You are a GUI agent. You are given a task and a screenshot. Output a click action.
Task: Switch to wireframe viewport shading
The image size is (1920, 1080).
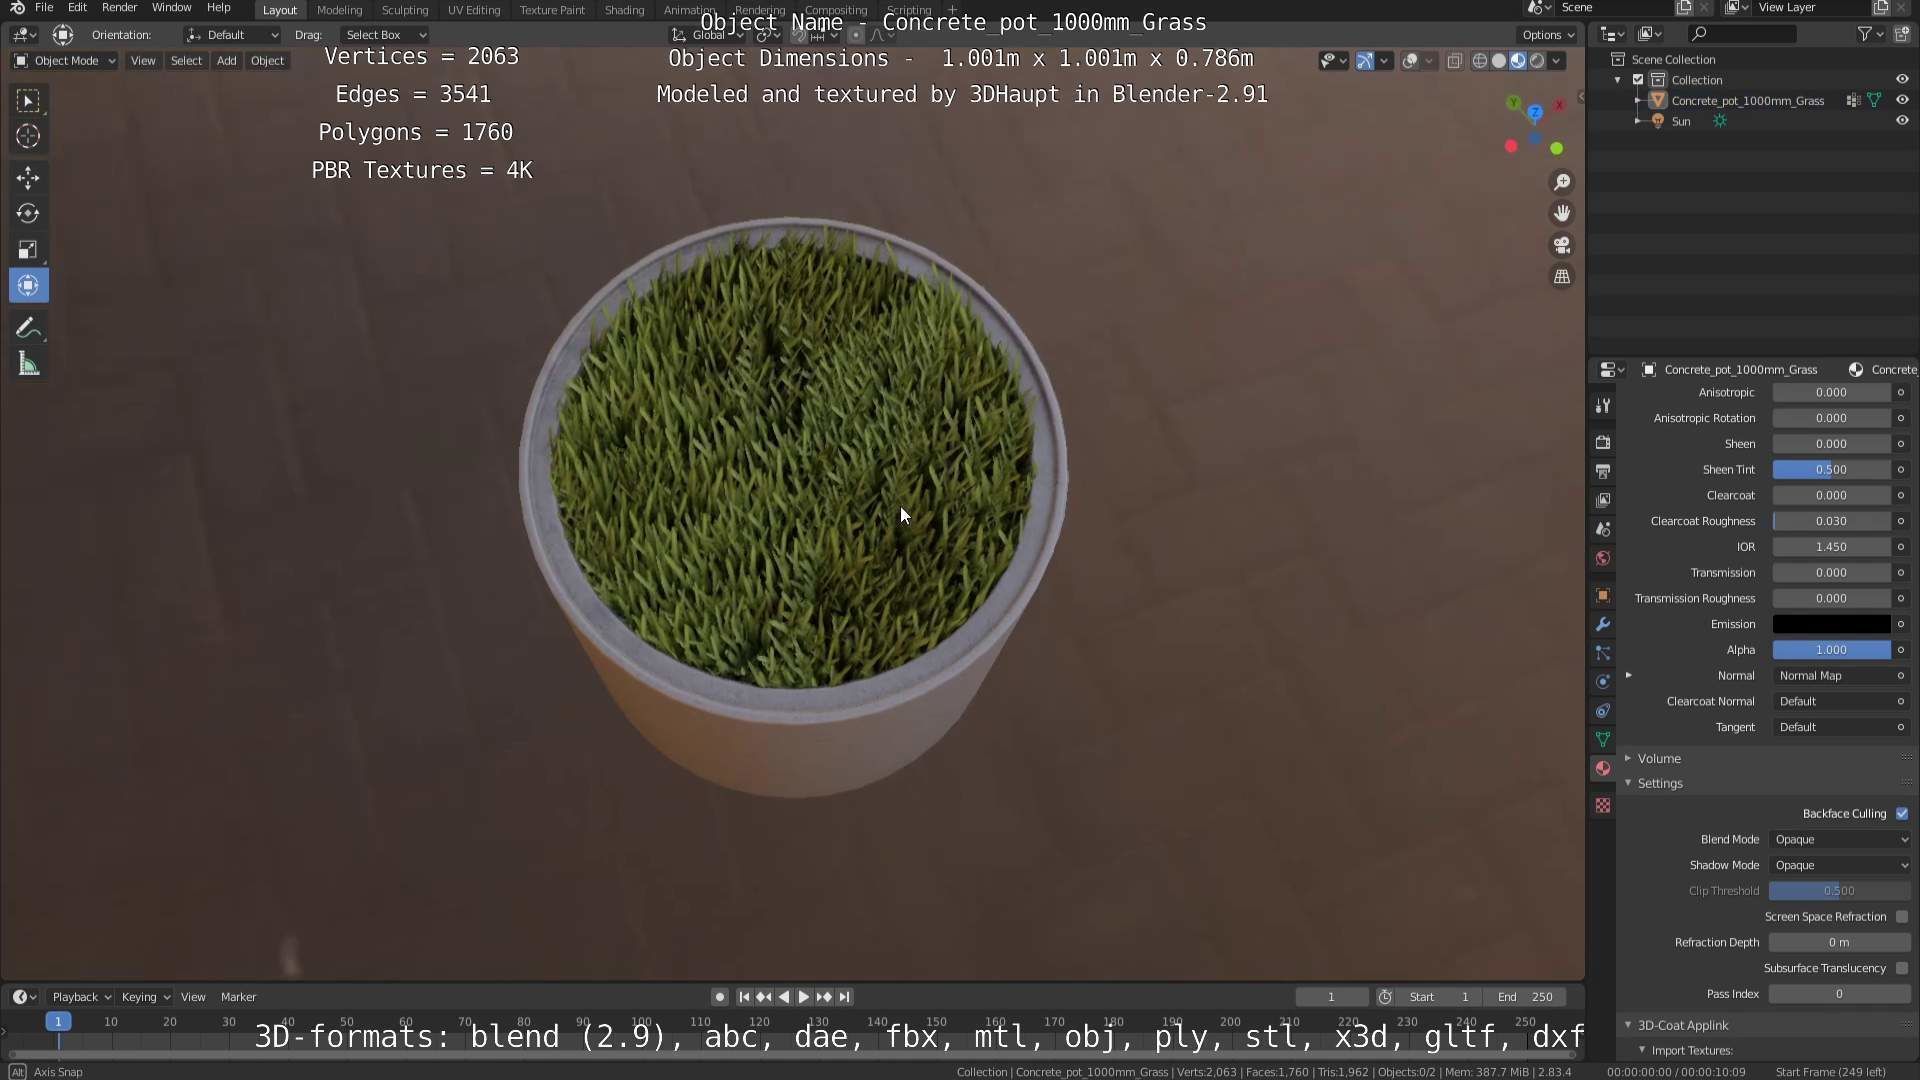click(1480, 61)
